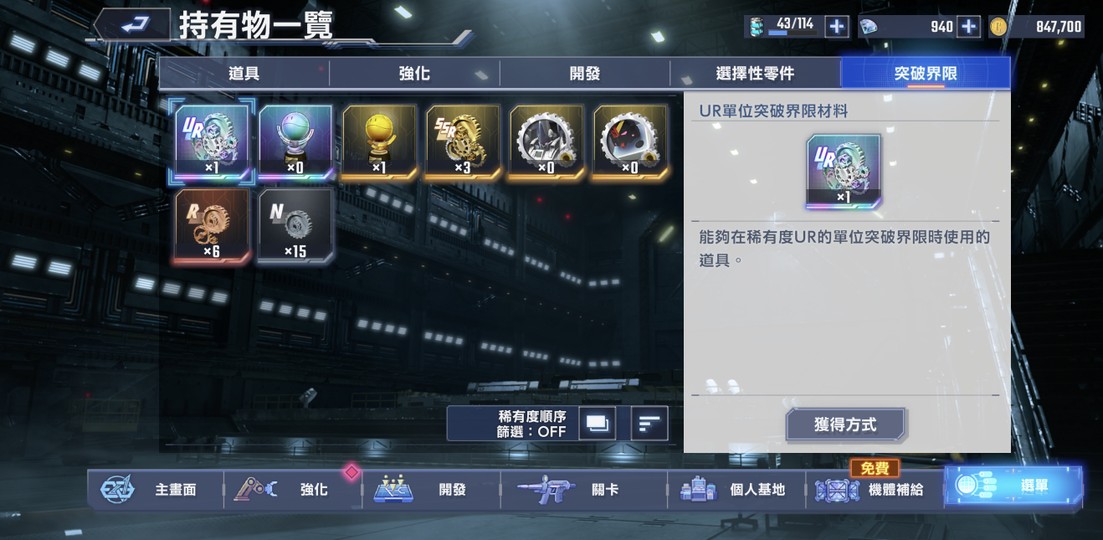This screenshot has height=540, width=1103.
Task: Click the 獲得方式 button
Action: tap(846, 424)
